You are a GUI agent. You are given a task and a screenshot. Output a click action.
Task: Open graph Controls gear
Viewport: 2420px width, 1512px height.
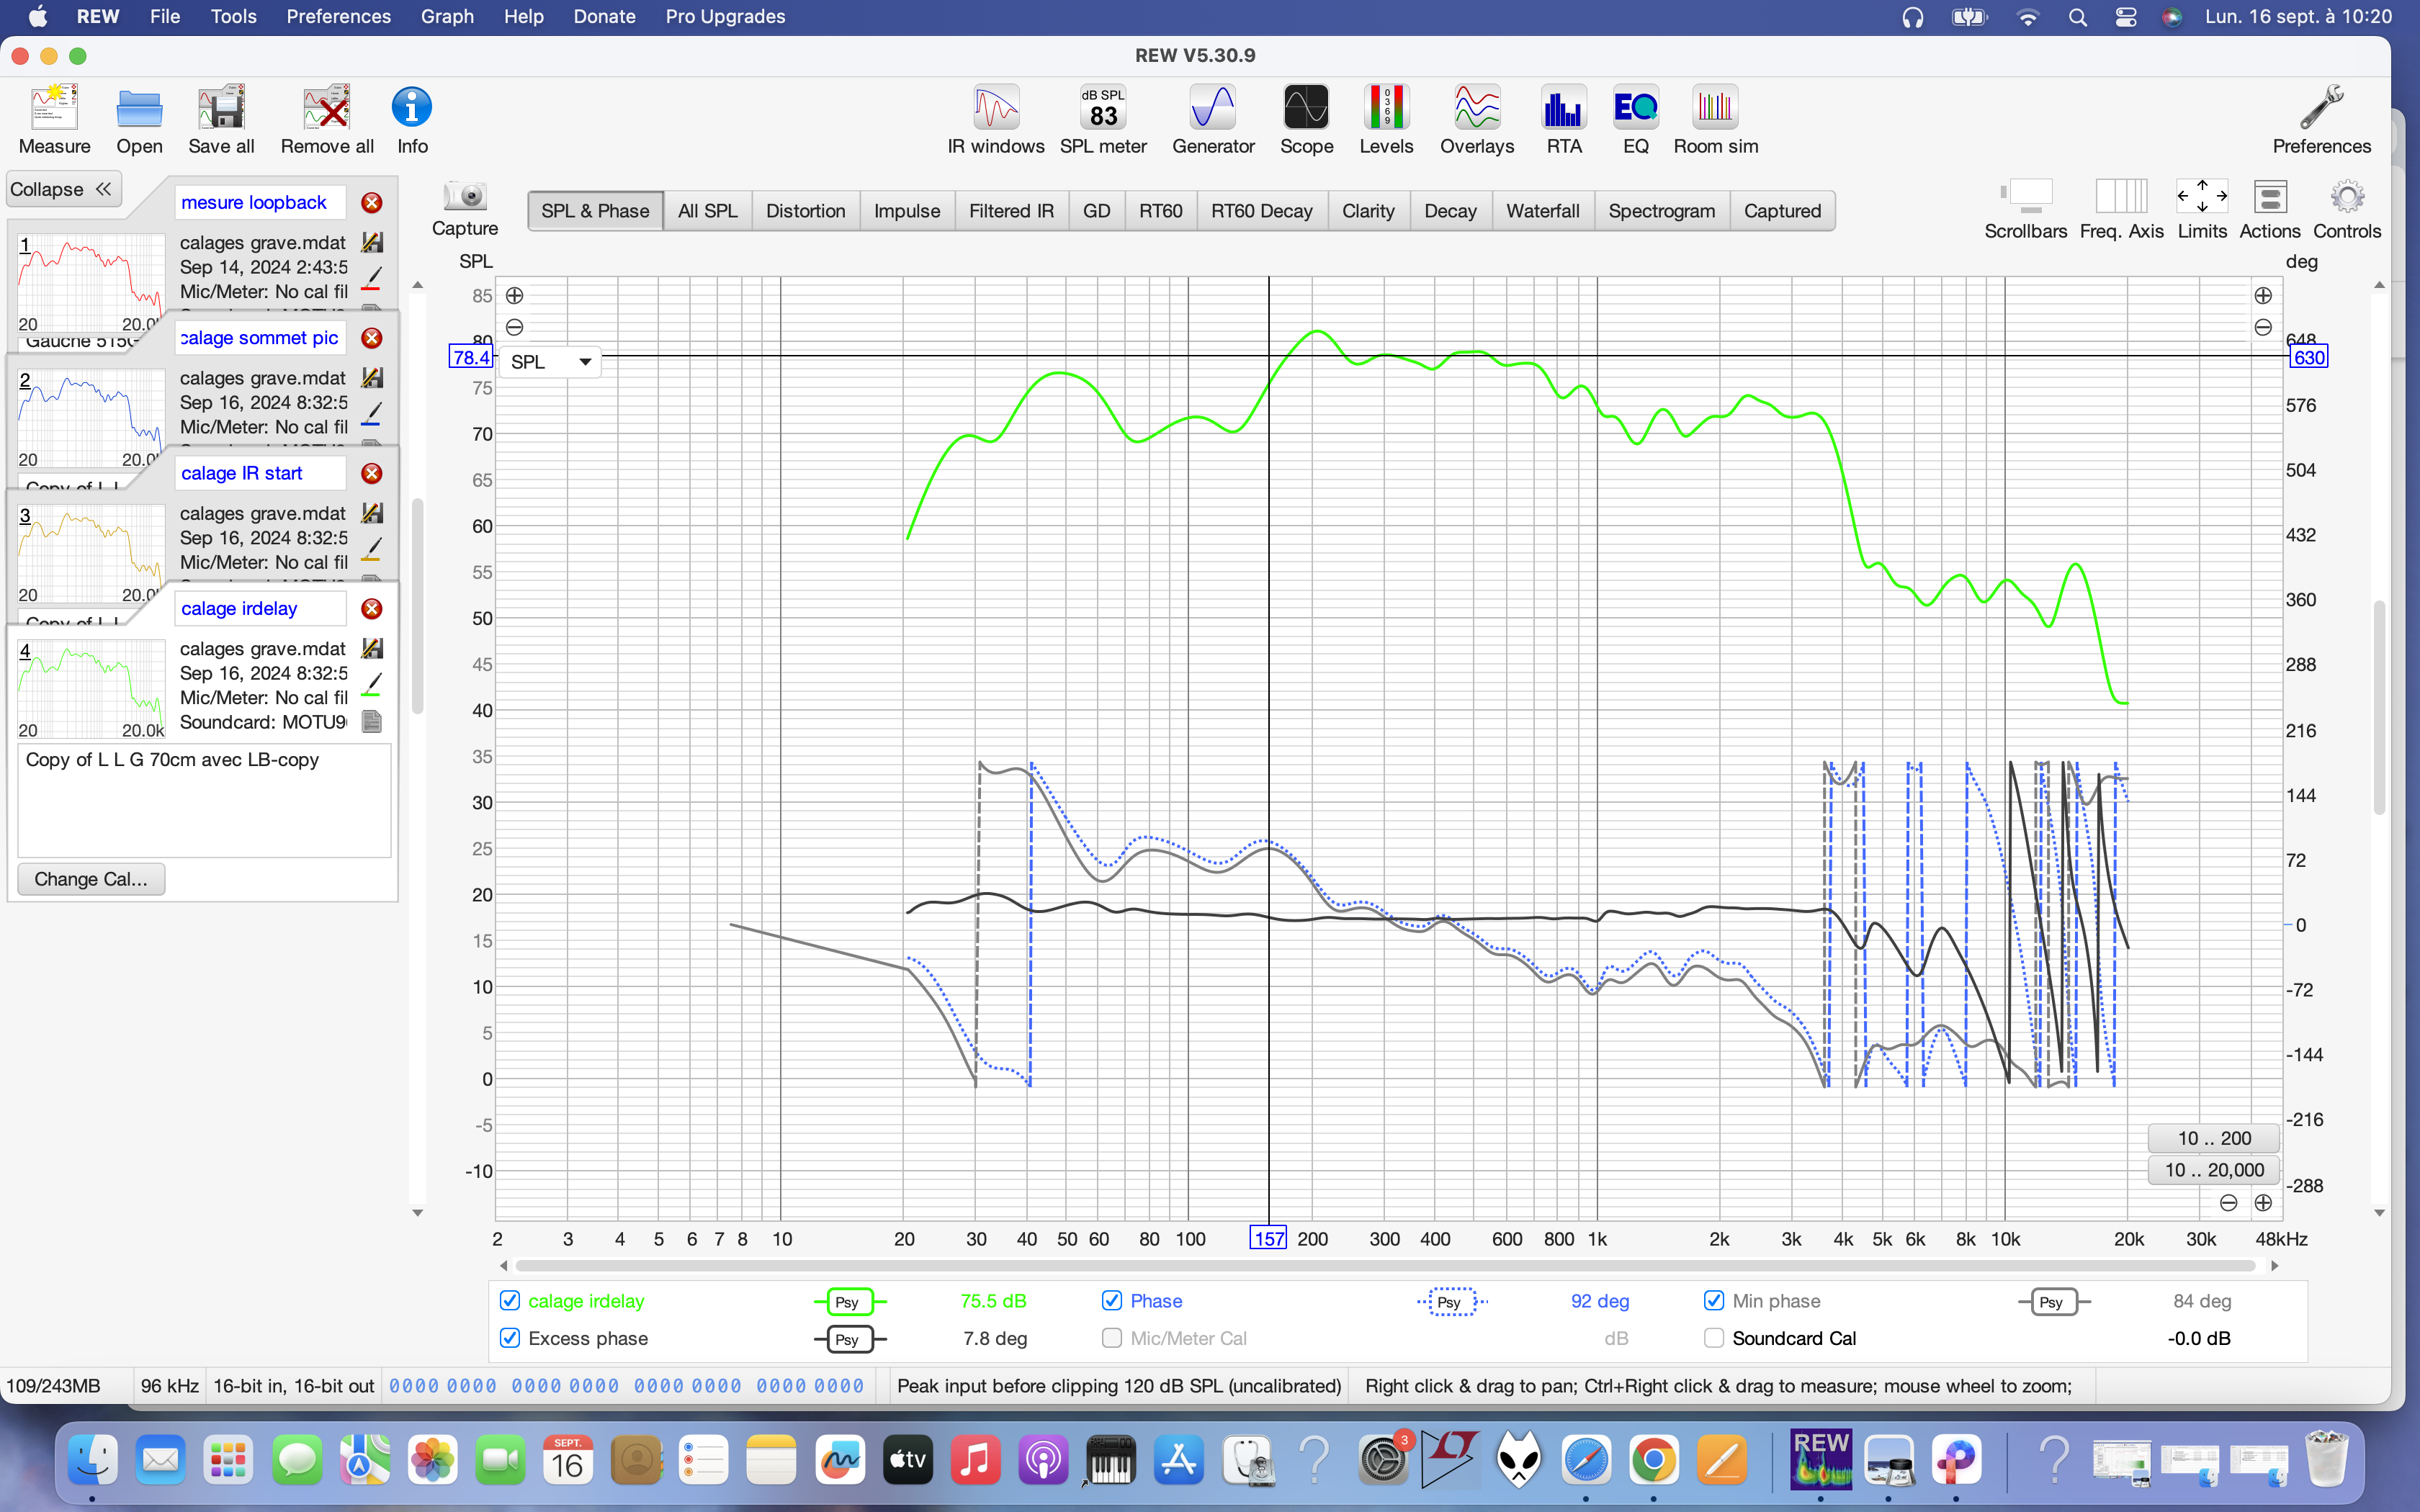click(2347, 209)
